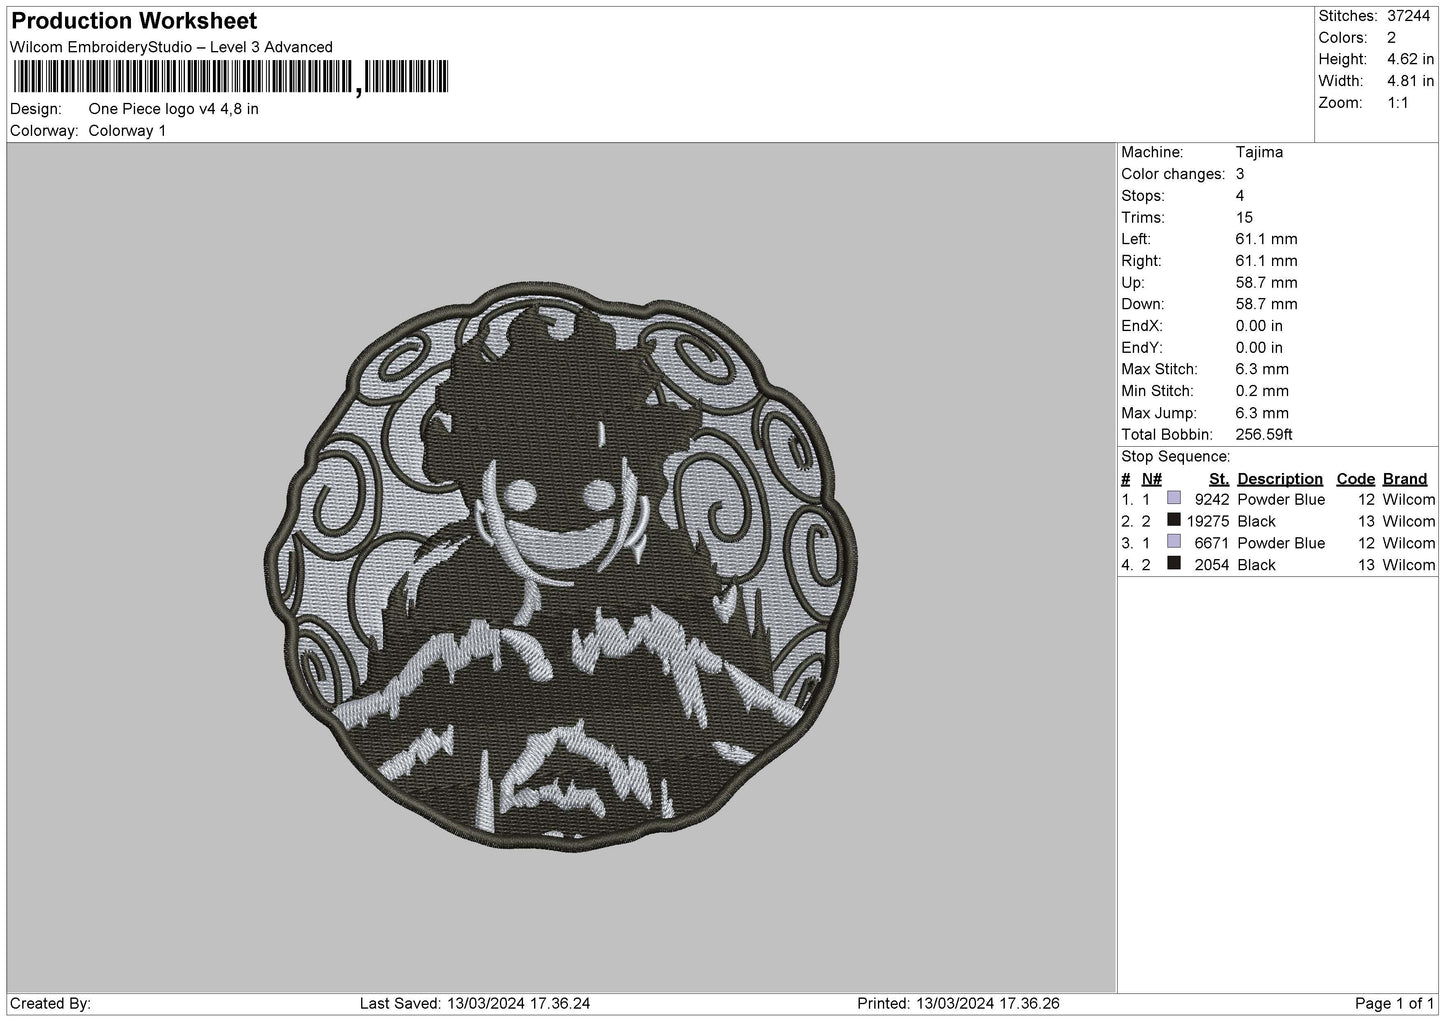Click the 'Colors:' label in the header
The width and height of the screenshot is (1445, 1021).
1341,38
